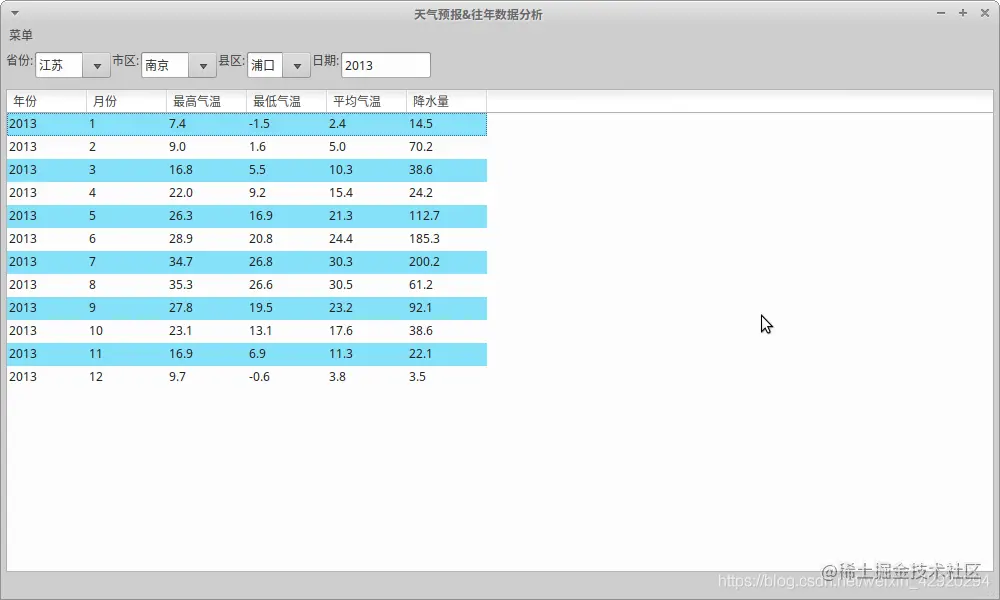Click the precipitation value 3.5
Screen dimensions: 1000x600
(417, 376)
